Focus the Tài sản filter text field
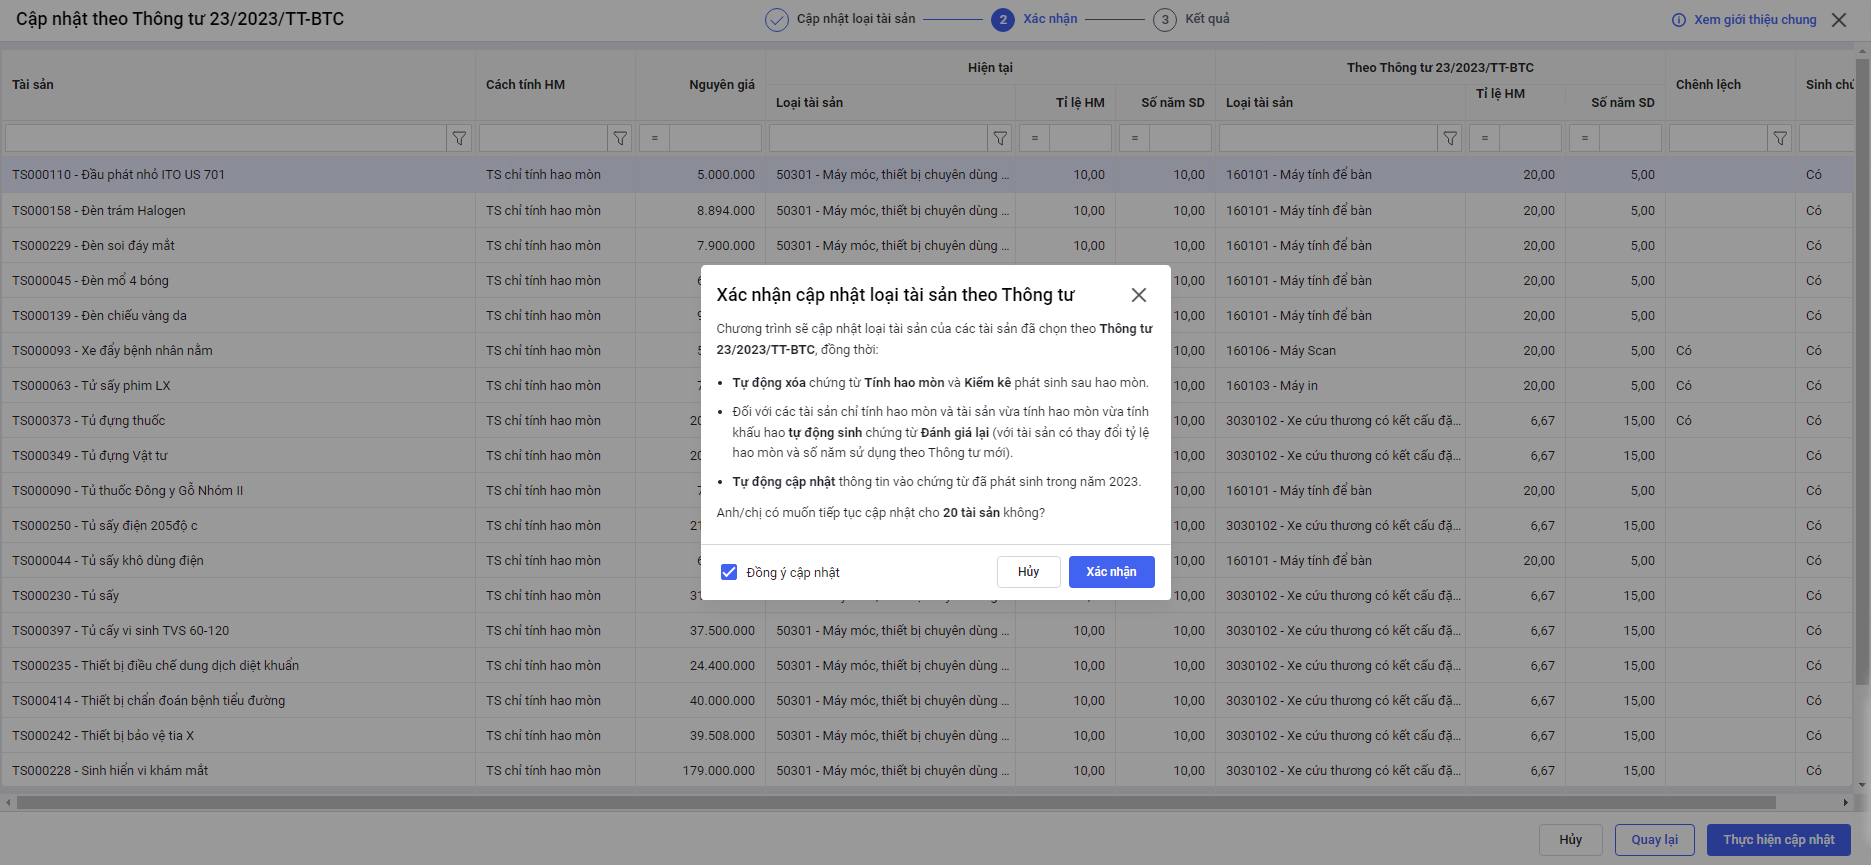Image resolution: width=1871 pixels, height=865 pixels. coord(225,139)
